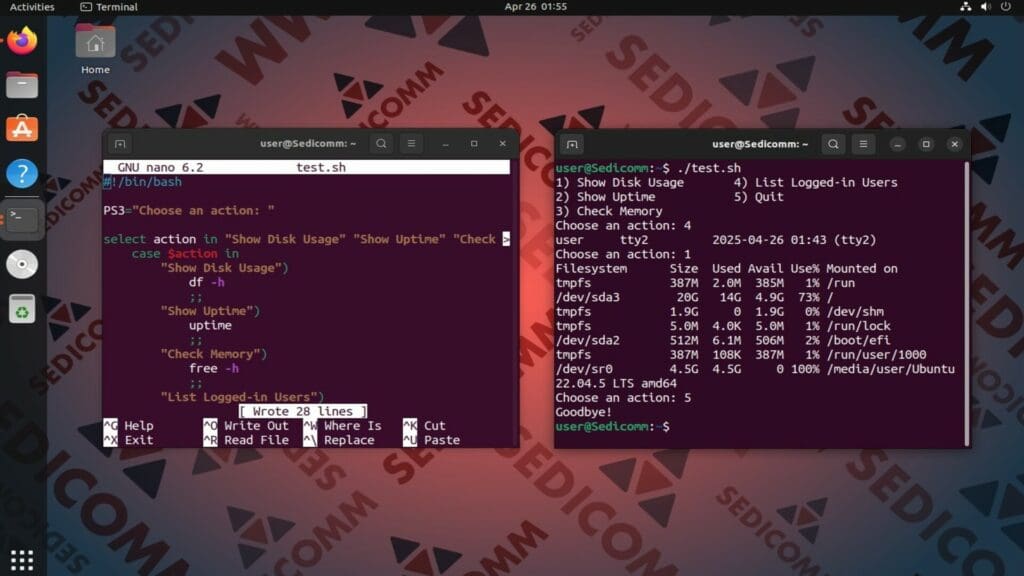The image size is (1024, 576).
Task: Click the "Show Uptime") case label in nano
Action: [210, 311]
